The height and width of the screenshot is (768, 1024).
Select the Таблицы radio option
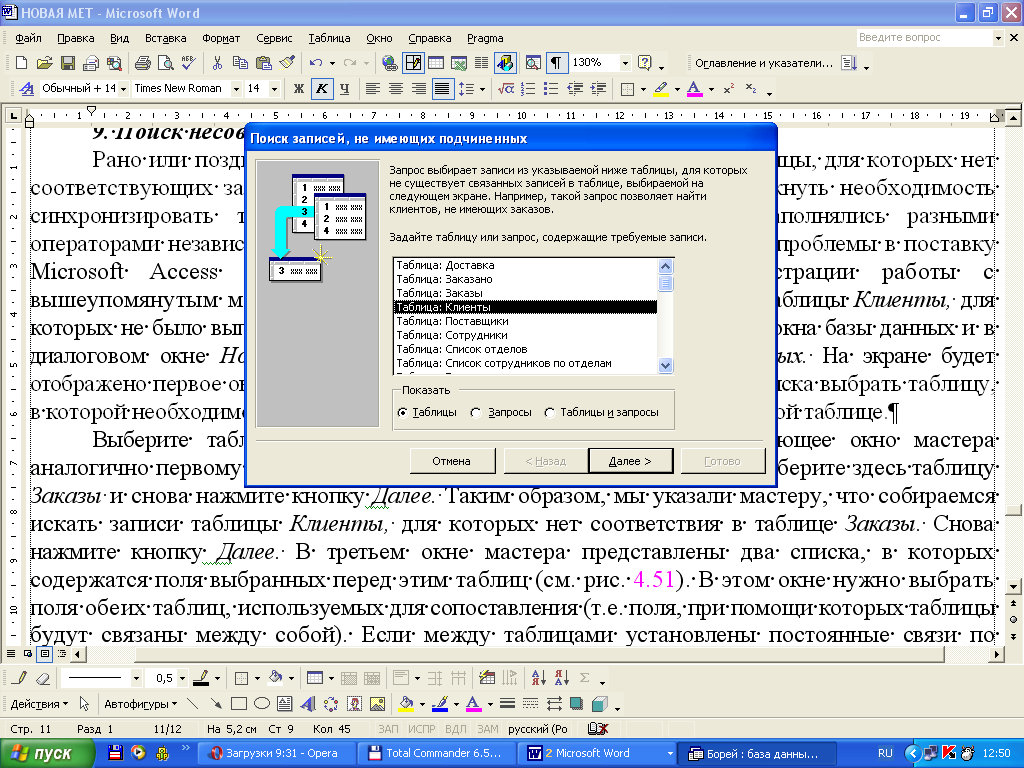(403, 413)
